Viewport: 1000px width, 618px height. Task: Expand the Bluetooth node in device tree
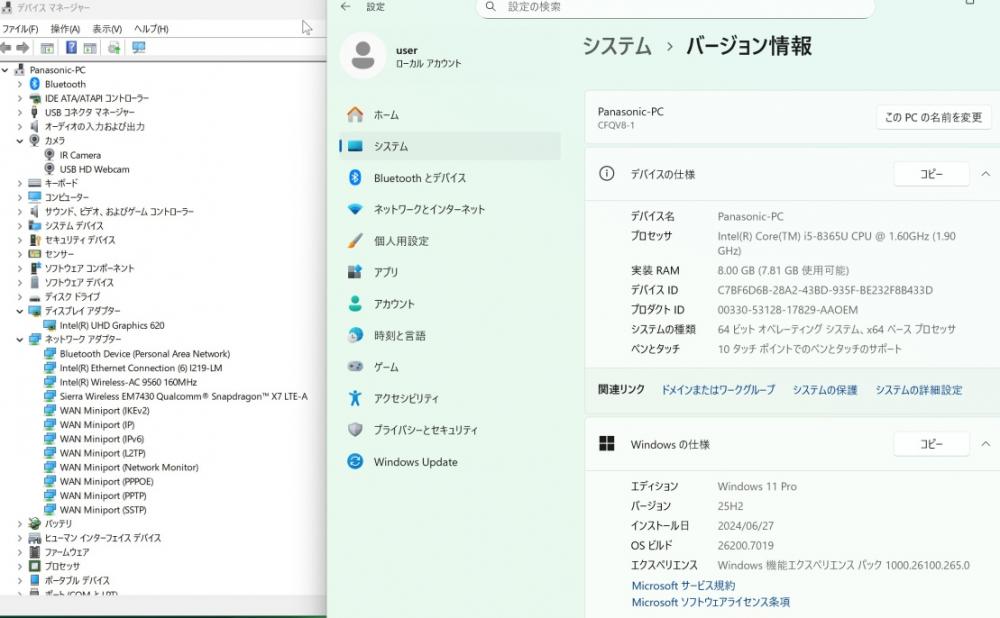click(x=20, y=84)
